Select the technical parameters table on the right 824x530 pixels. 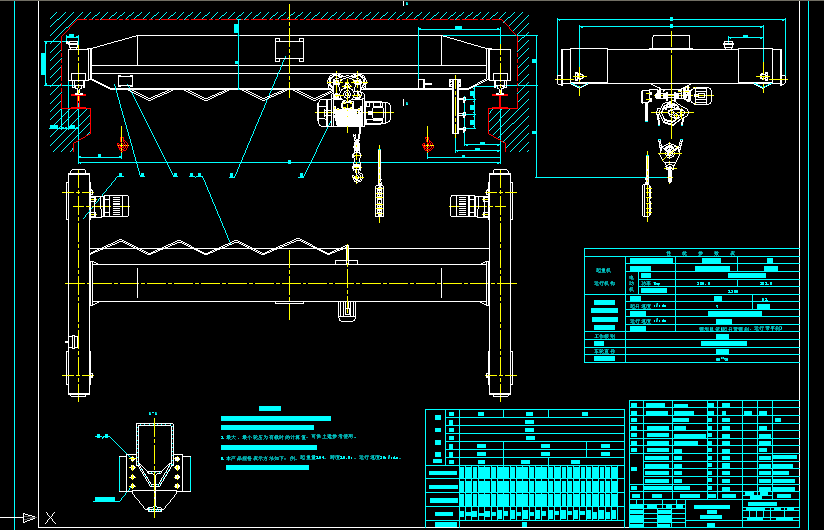tap(691, 305)
